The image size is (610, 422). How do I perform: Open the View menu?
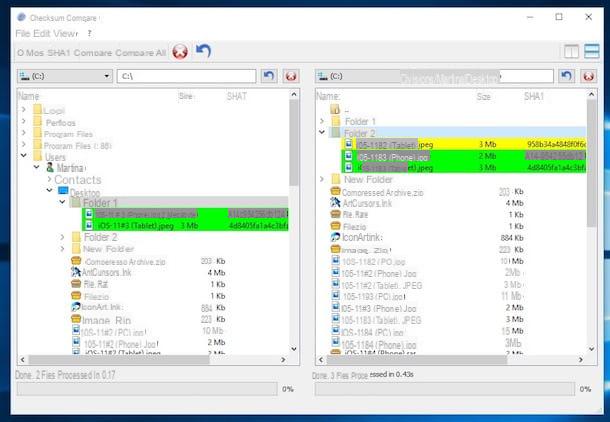click(65, 33)
